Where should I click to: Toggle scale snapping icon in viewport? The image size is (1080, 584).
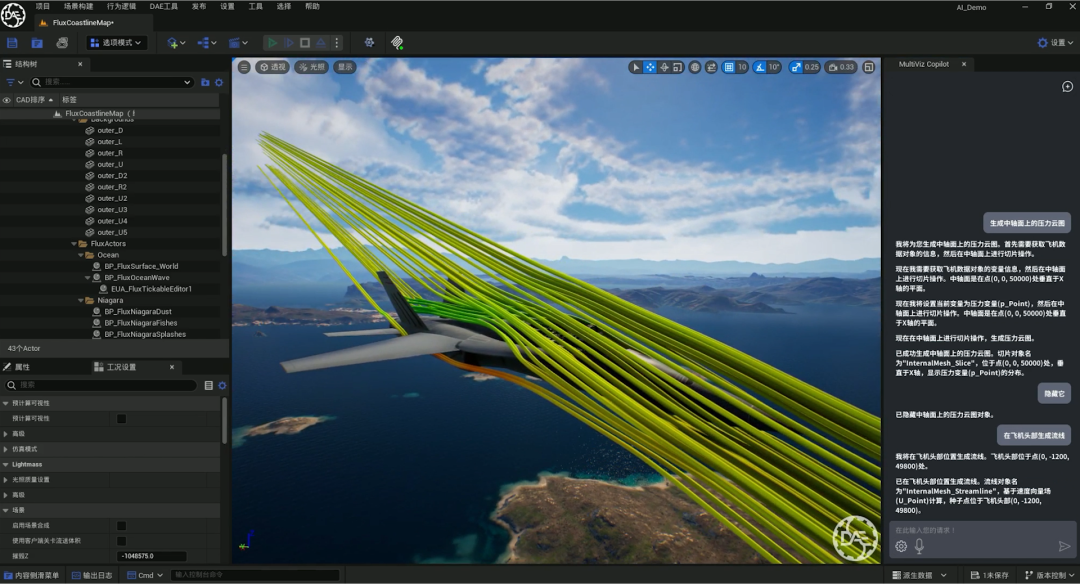[796, 67]
